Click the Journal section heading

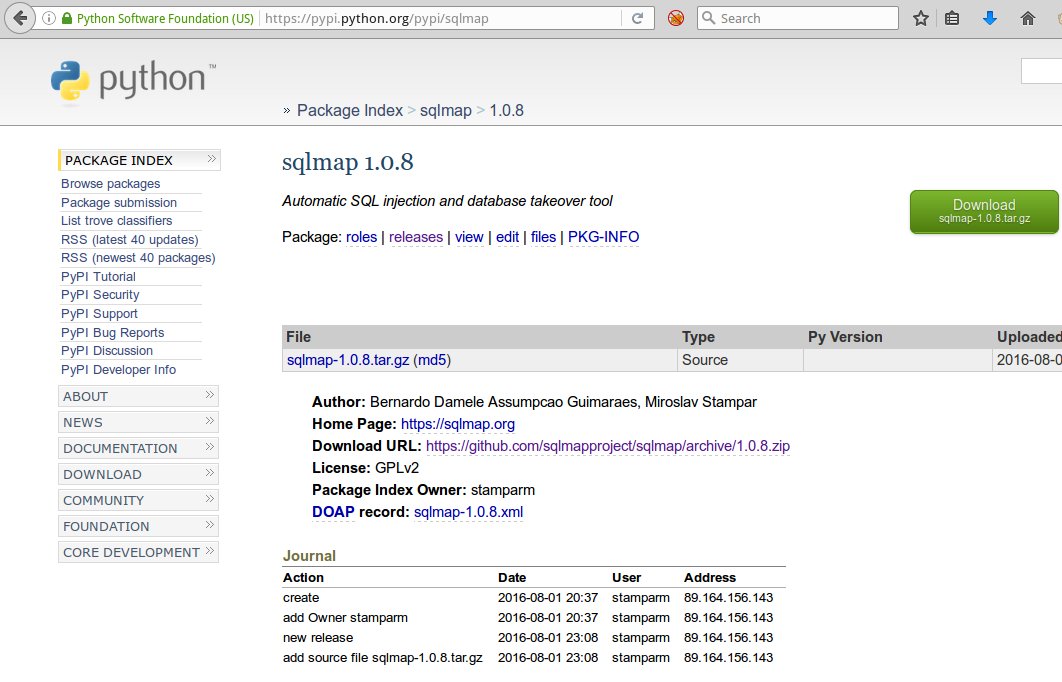[x=309, y=556]
